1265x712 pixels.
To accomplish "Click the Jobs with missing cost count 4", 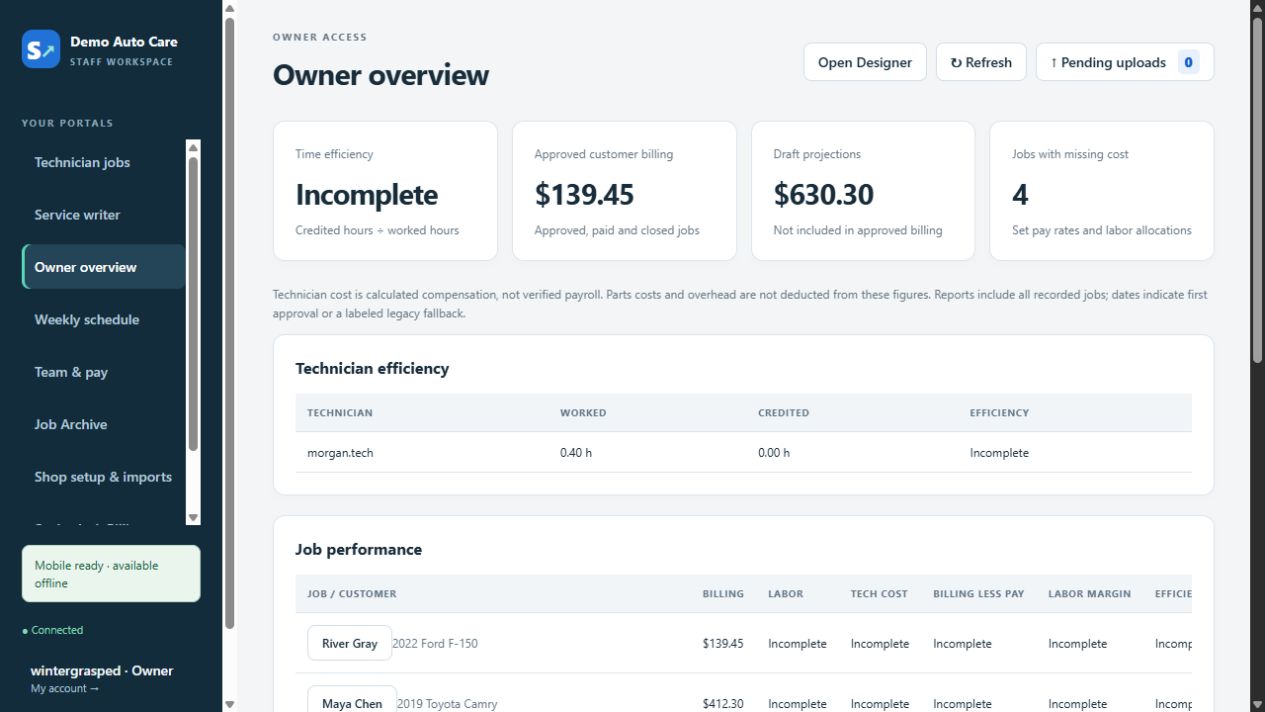I will point(1020,195).
